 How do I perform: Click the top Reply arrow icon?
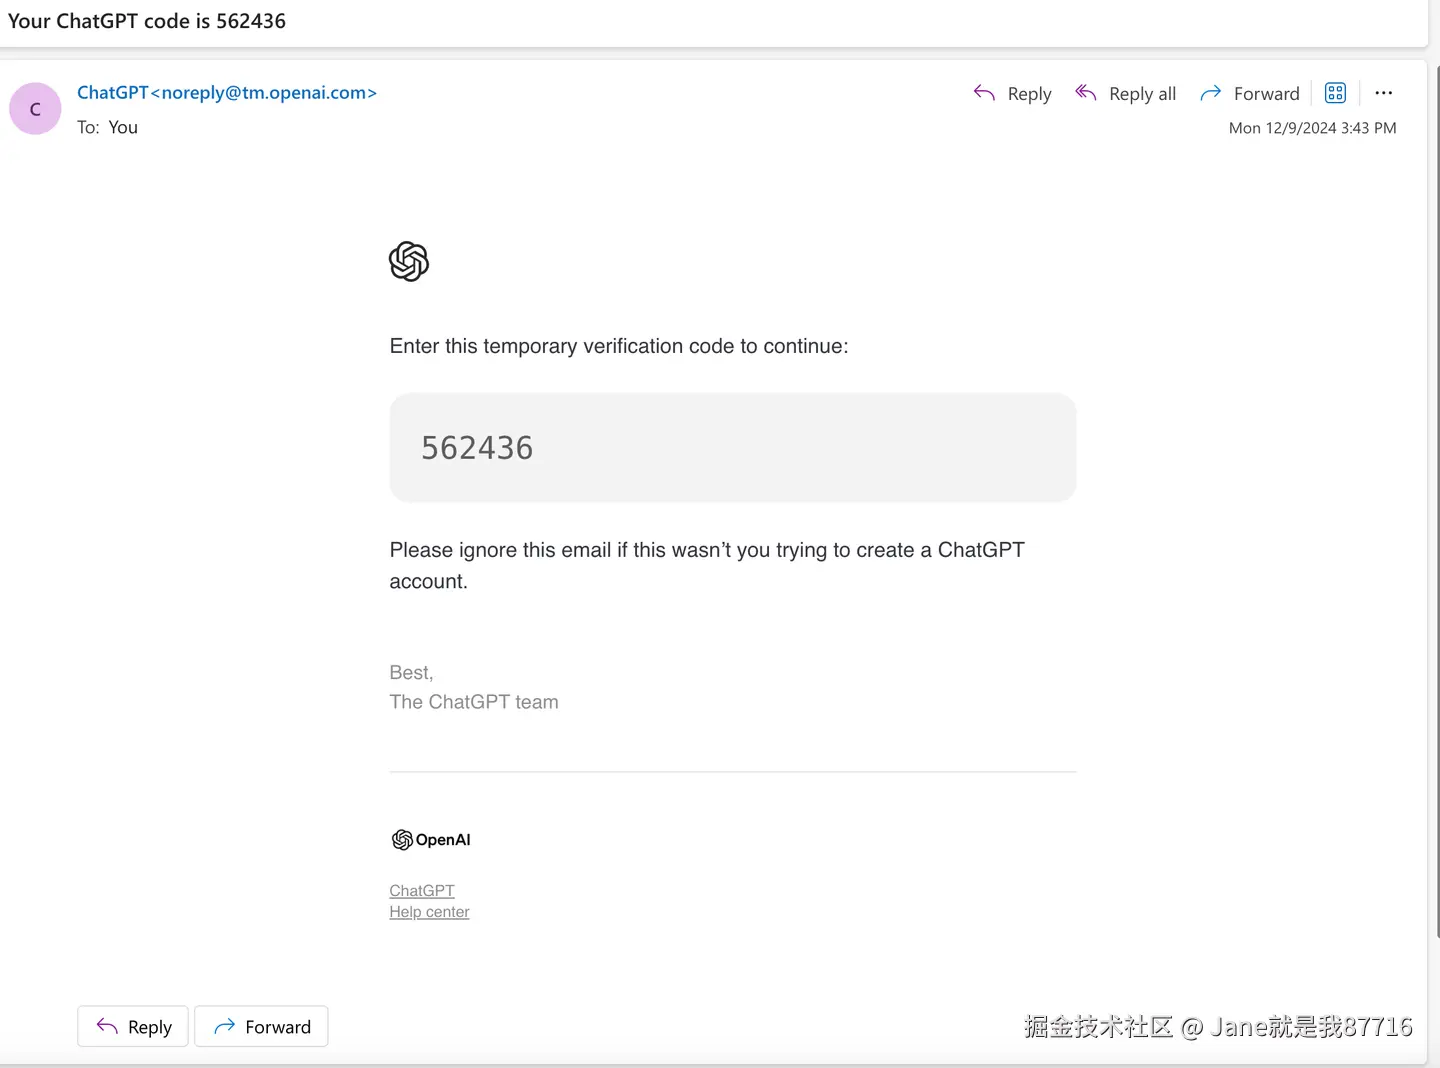point(985,93)
